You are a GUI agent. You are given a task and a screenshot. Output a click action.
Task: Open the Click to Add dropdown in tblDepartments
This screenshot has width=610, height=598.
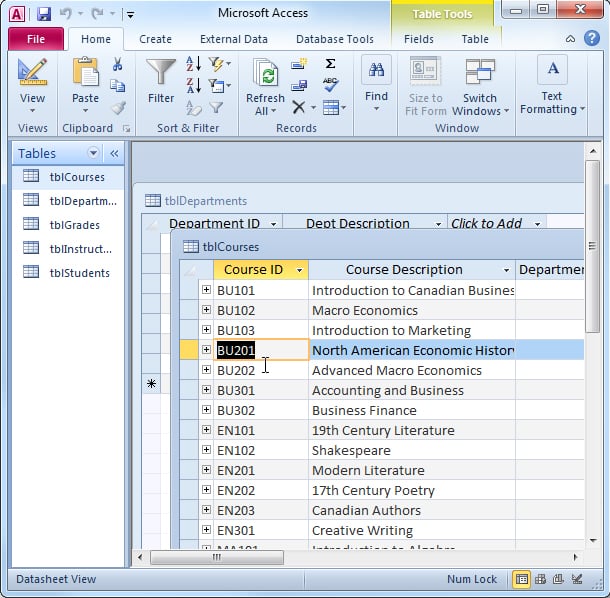click(537, 224)
